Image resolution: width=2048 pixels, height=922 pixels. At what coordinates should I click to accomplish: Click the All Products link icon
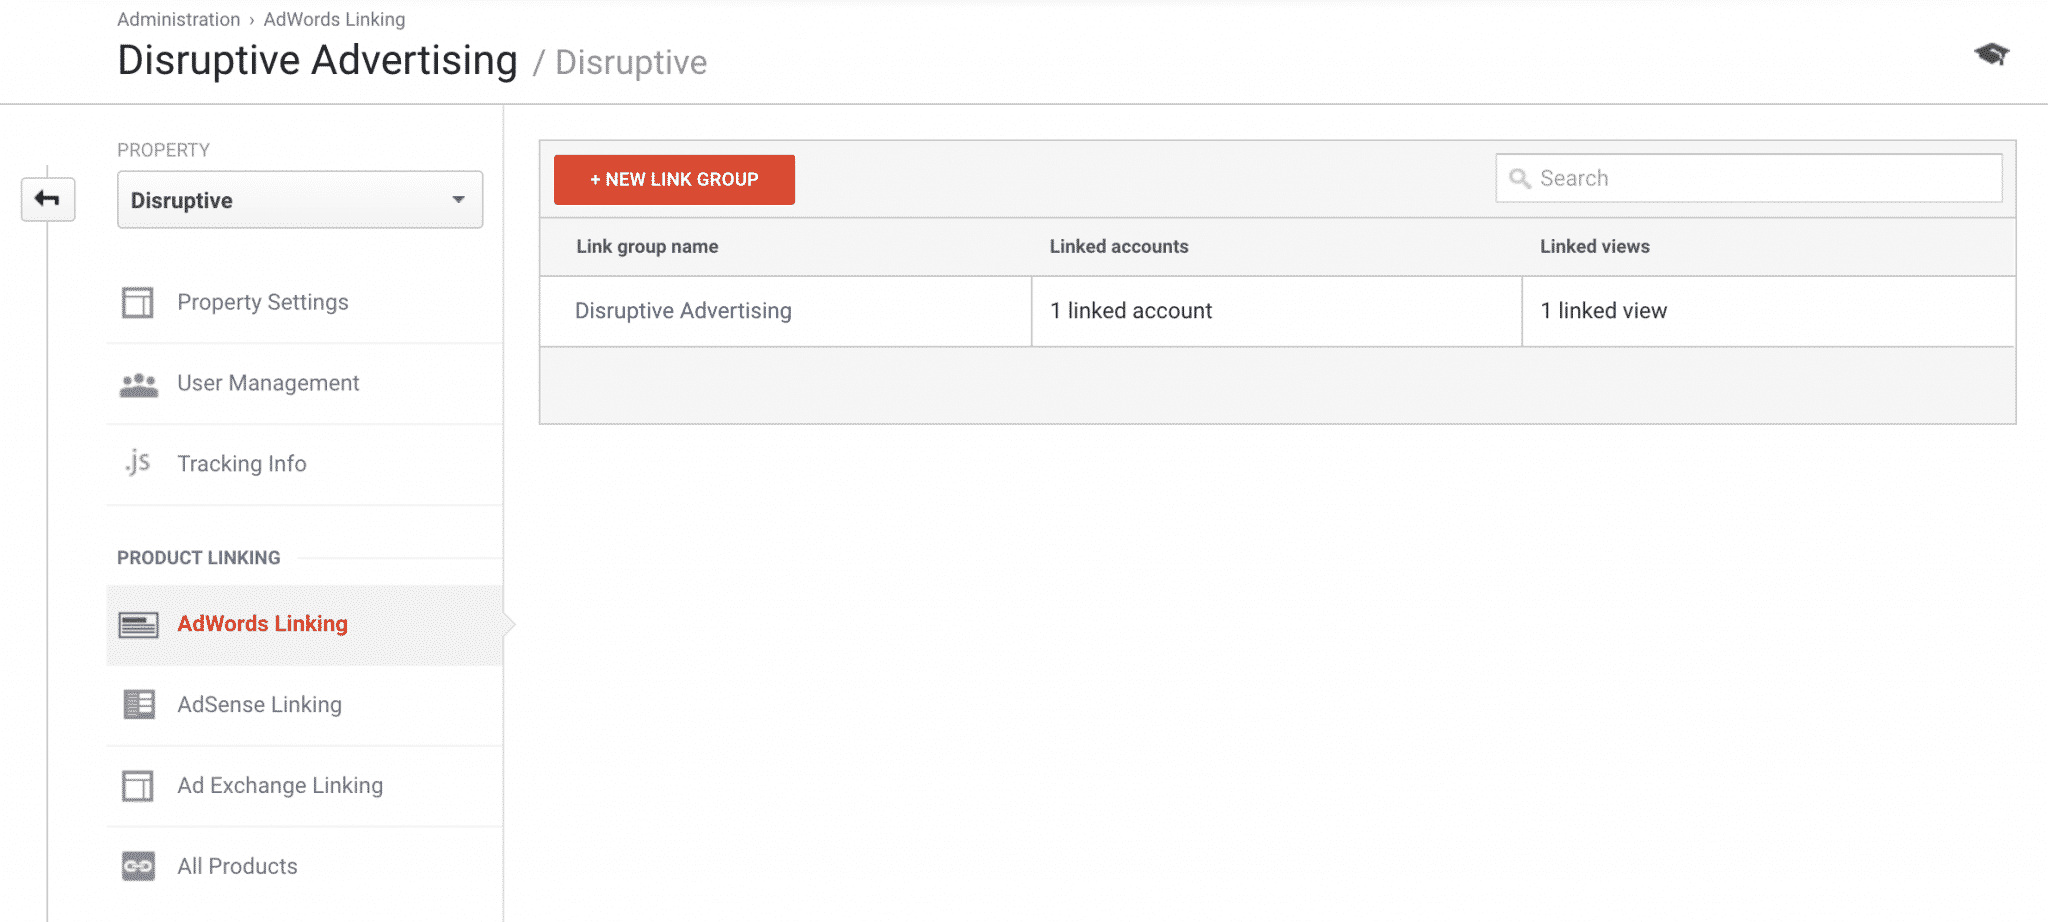pyautogui.click(x=138, y=866)
